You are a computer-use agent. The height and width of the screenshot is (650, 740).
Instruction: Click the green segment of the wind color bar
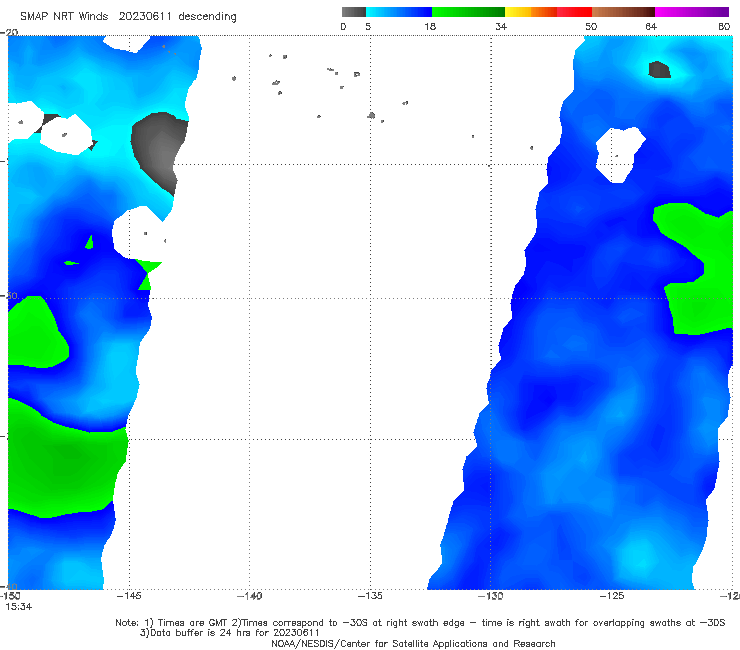pyautogui.click(x=468, y=12)
